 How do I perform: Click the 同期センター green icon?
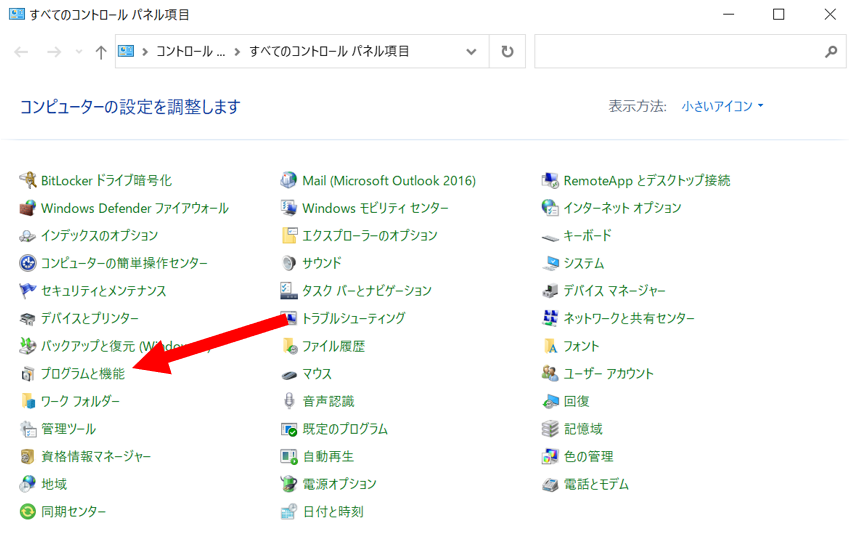coord(28,512)
